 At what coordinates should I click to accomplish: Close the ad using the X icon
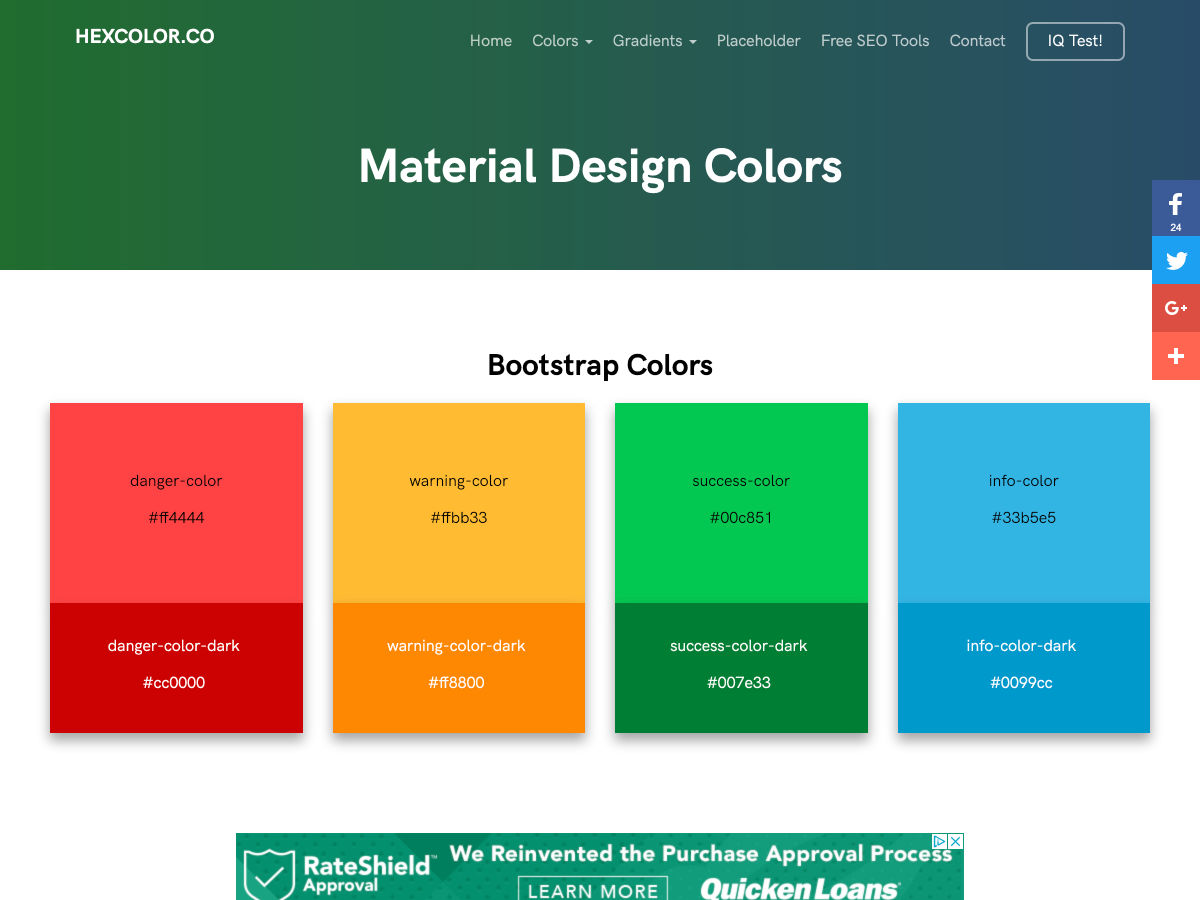[955, 842]
